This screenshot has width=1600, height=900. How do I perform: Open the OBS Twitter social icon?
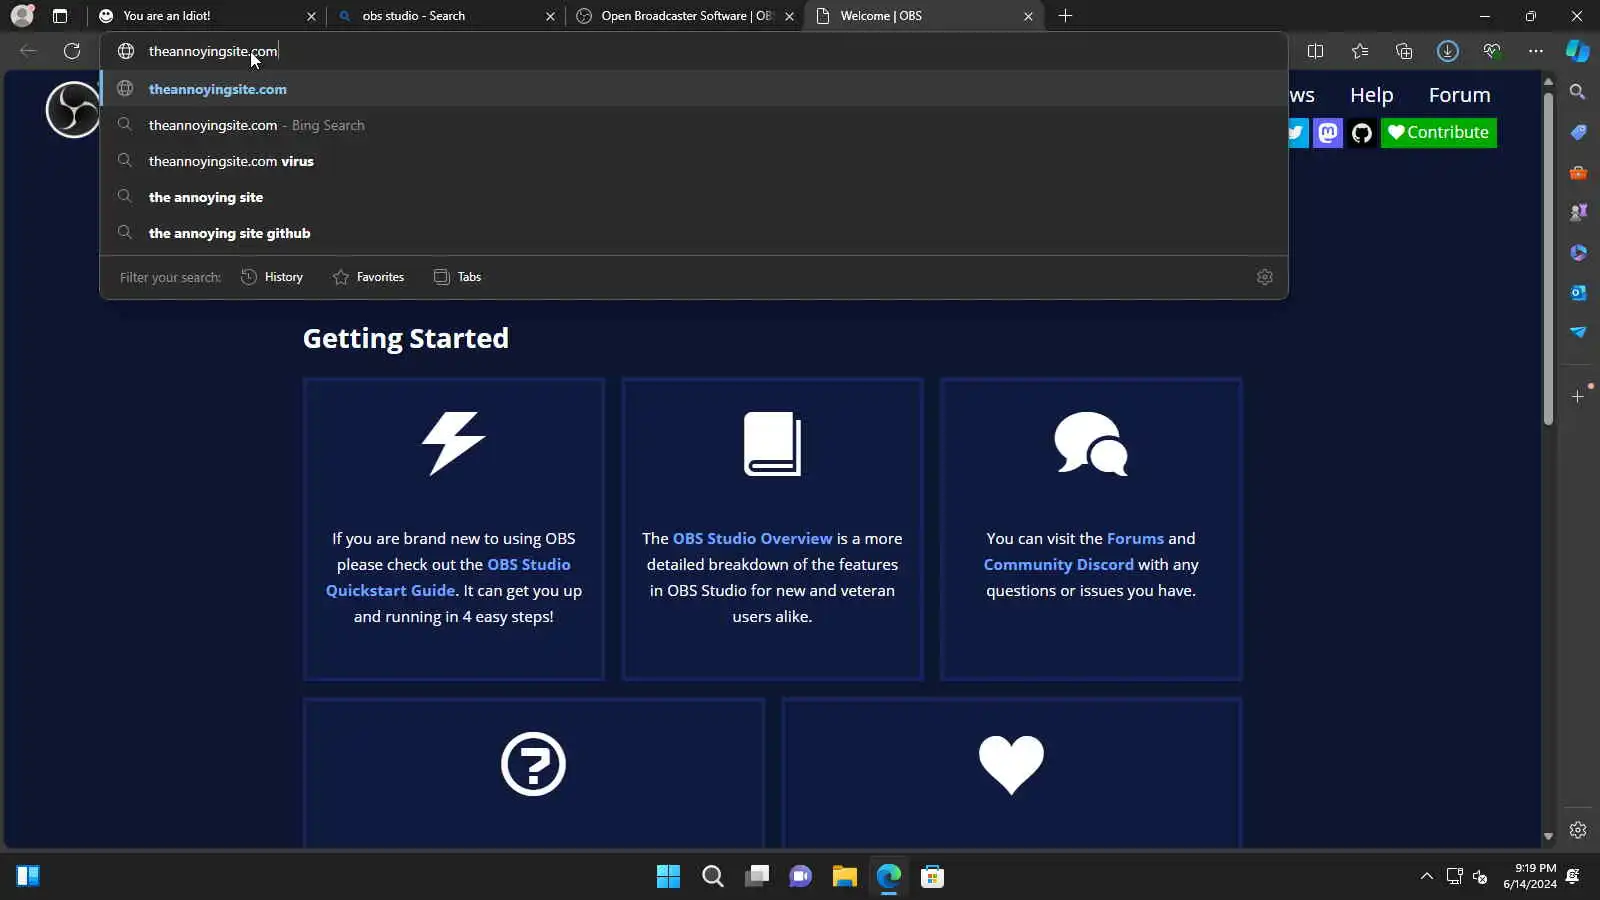1297,132
